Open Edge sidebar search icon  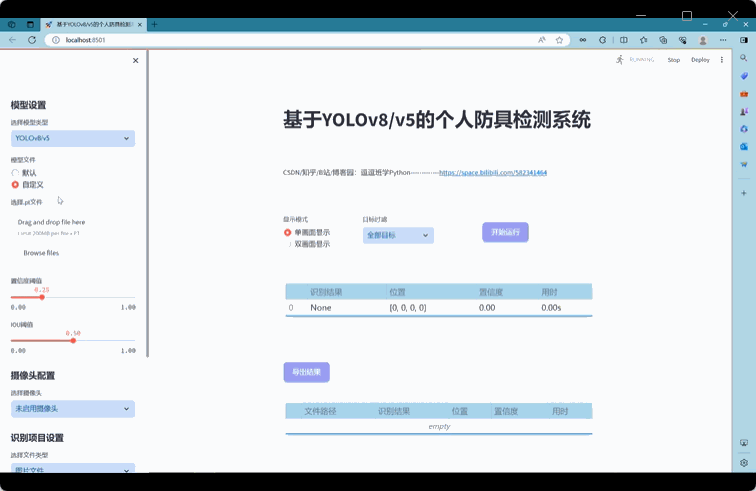[744, 58]
